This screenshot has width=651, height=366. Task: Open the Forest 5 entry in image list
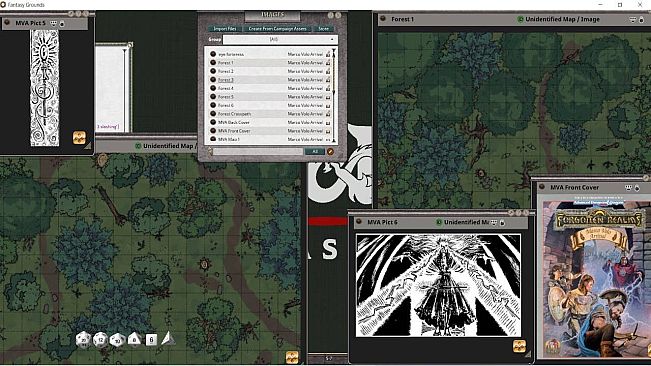coord(226,97)
